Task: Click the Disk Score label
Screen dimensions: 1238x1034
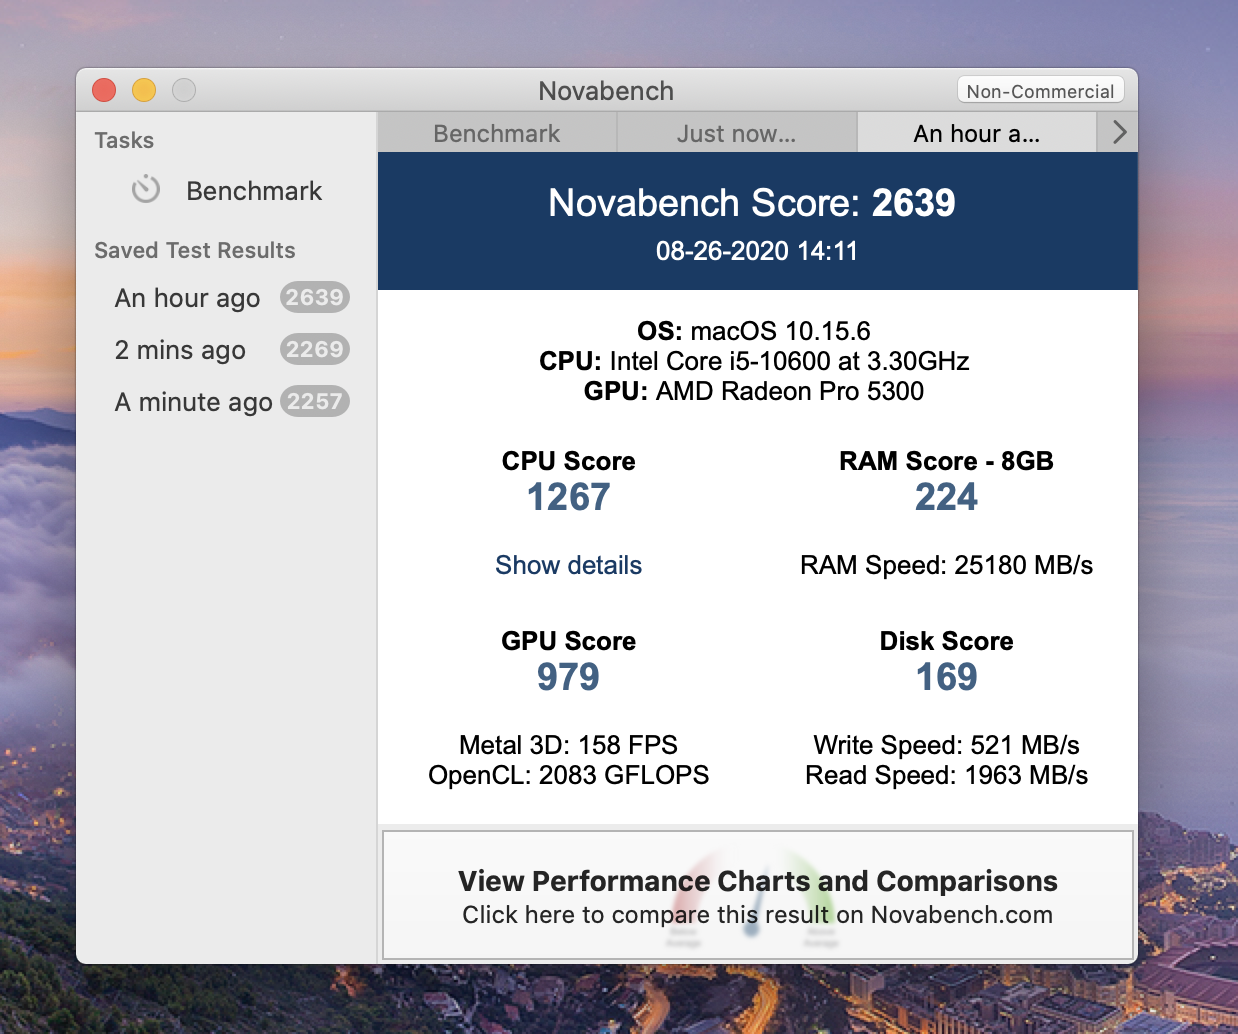Action: coord(946,641)
